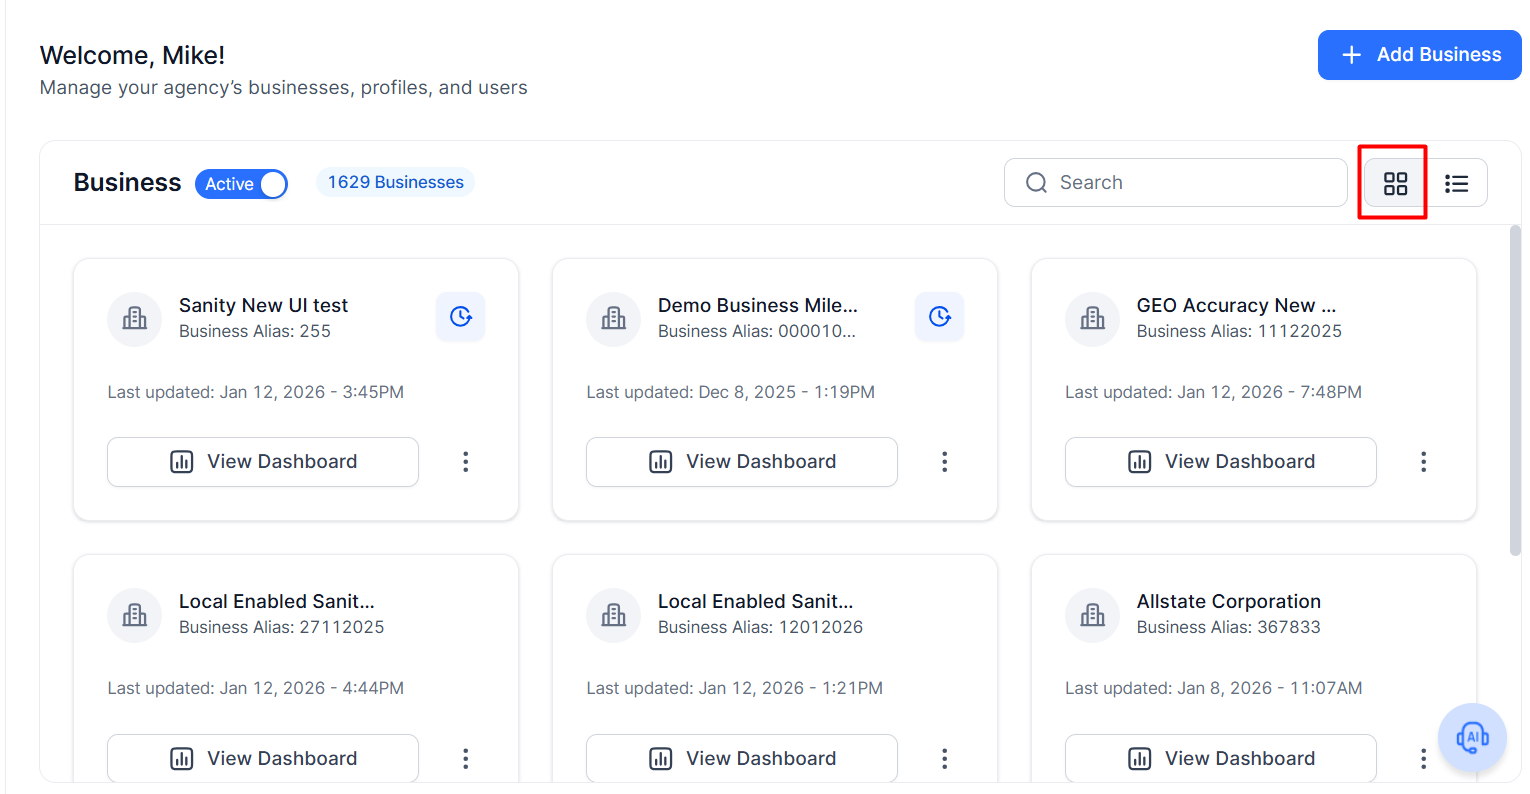Image resolution: width=1530 pixels, height=794 pixels.
Task: Click building icon for Alias 27112025 card
Action: tap(135, 615)
